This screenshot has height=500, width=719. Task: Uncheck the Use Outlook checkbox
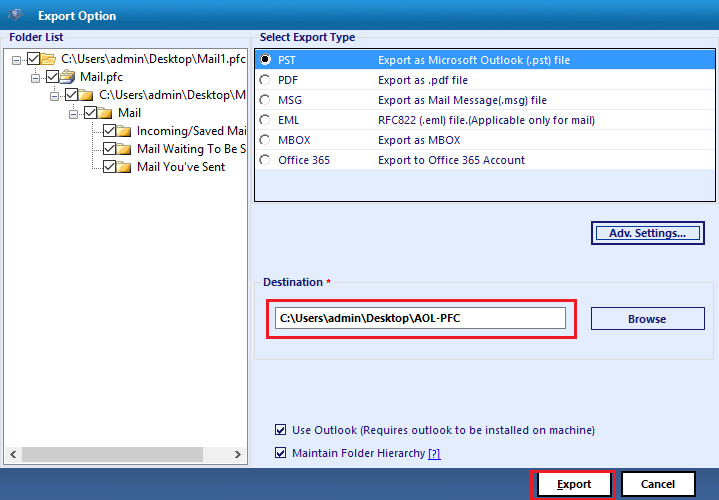tap(279, 430)
